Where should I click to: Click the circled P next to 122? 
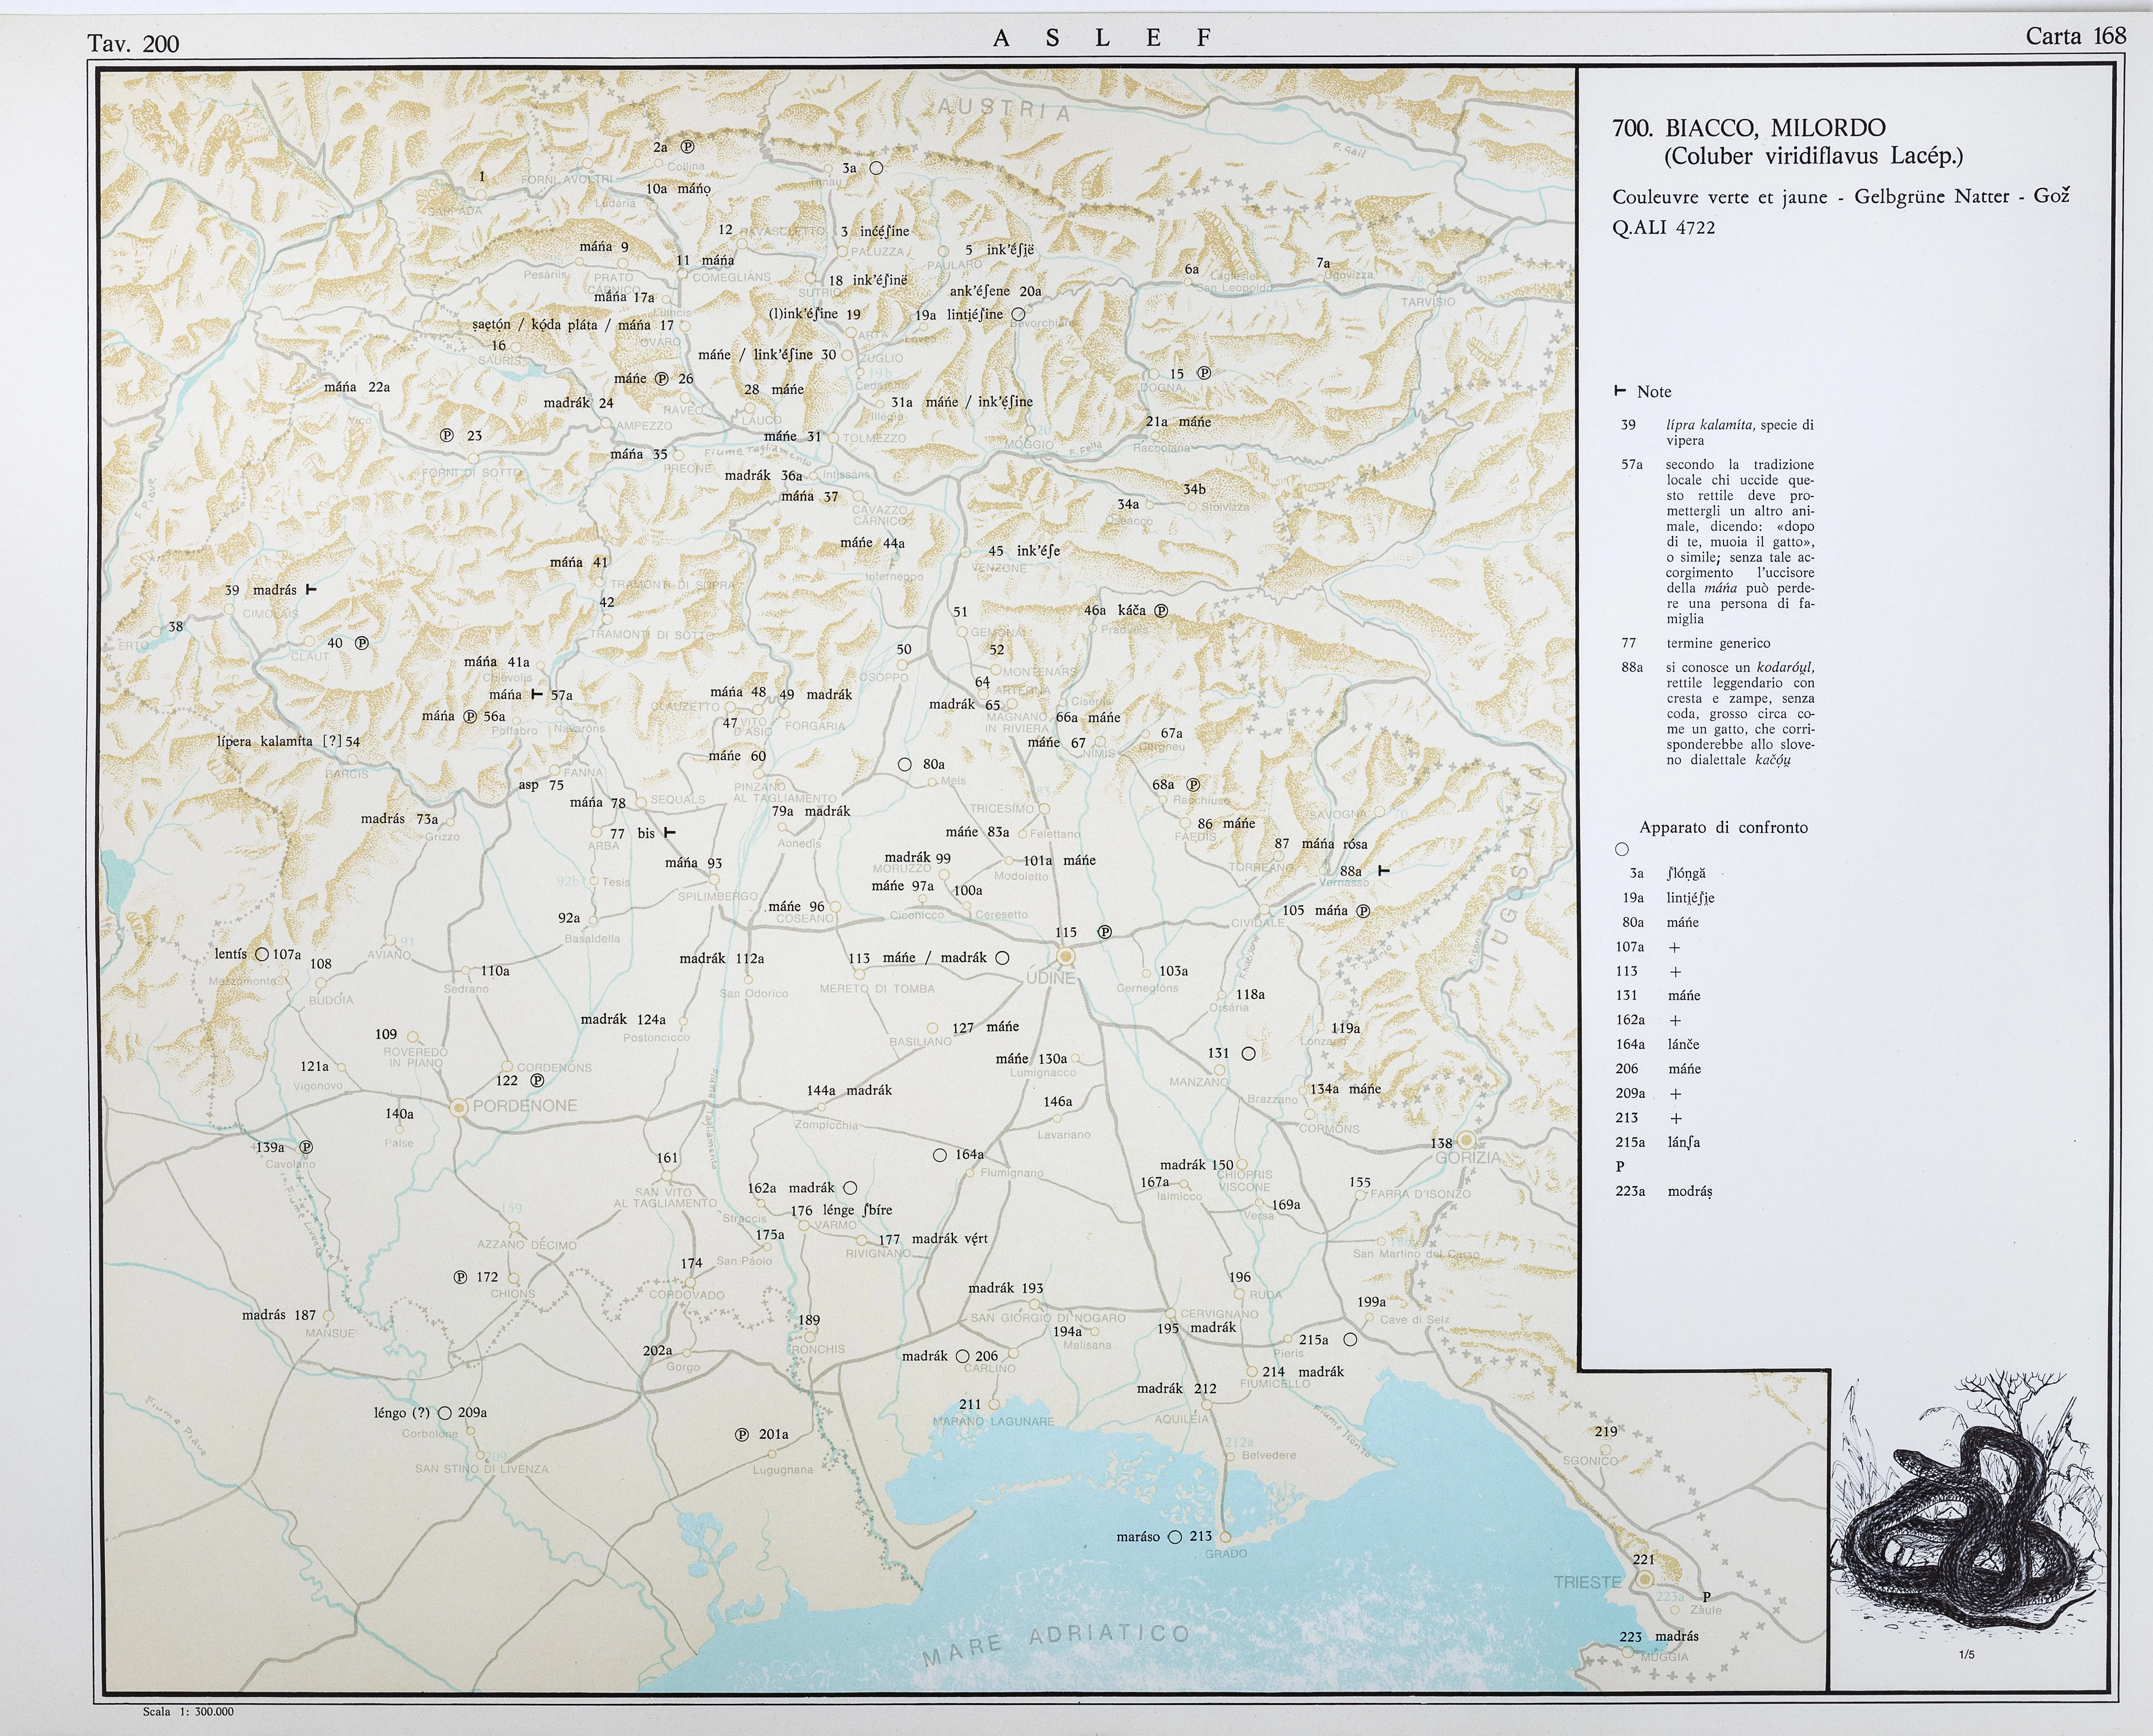pos(537,1080)
